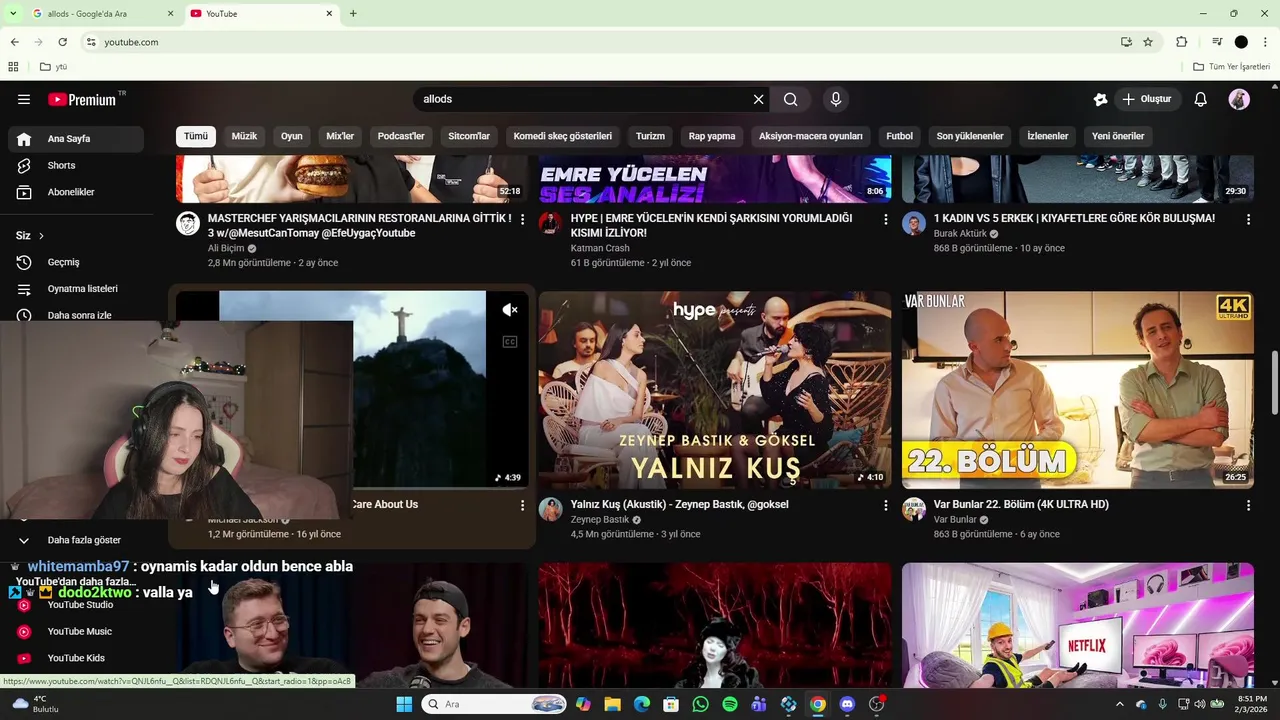Toggle captions on the preview video
Image resolution: width=1280 pixels, height=720 pixels.
pyautogui.click(x=510, y=342)
